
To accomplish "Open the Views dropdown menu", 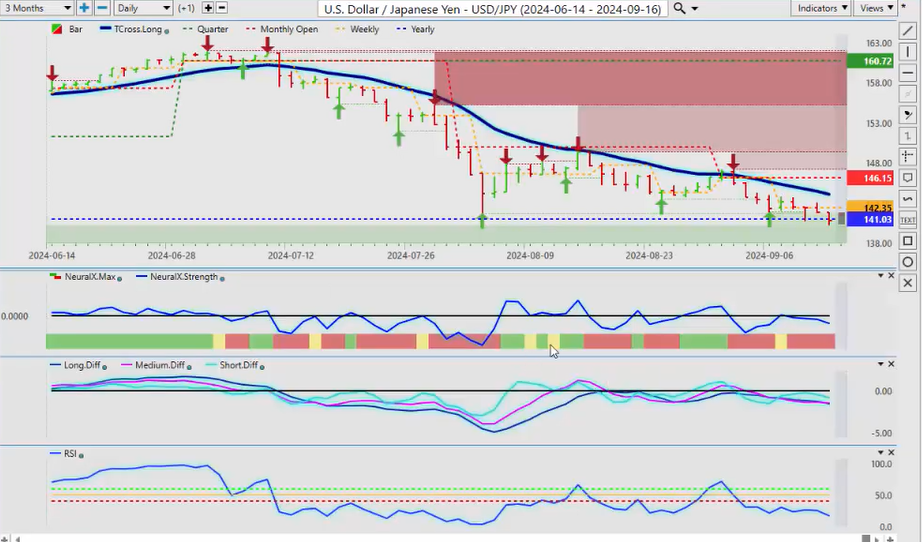I will pyautogui.click(x=876, y=8).
